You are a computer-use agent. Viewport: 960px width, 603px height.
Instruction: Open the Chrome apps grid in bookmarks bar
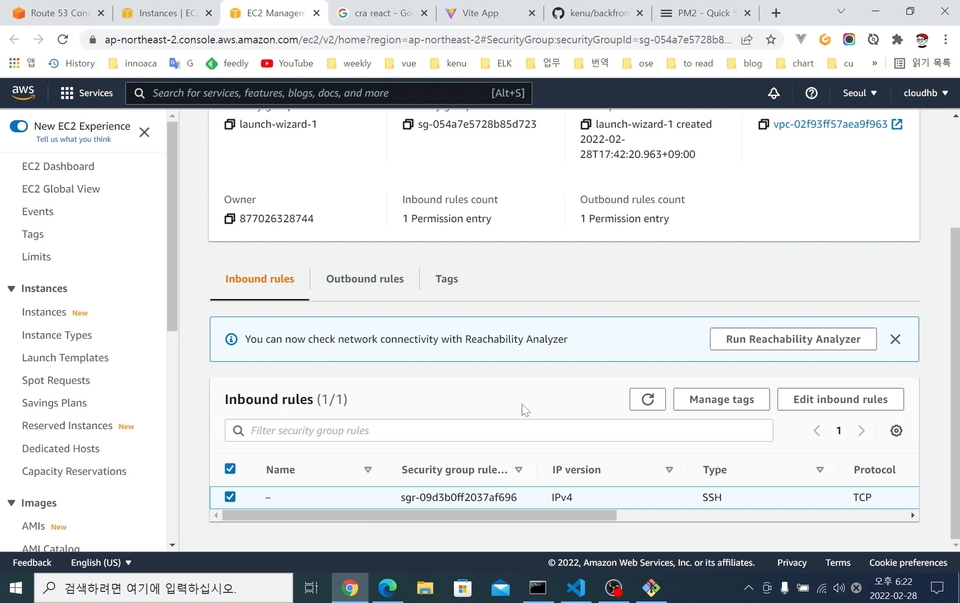[14, 63]
